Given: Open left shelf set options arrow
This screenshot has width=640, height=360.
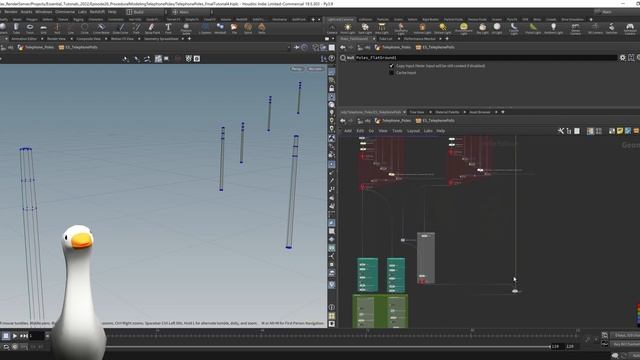Looking at the screenshot, I should pyautogui.click(x=319, y=20).
